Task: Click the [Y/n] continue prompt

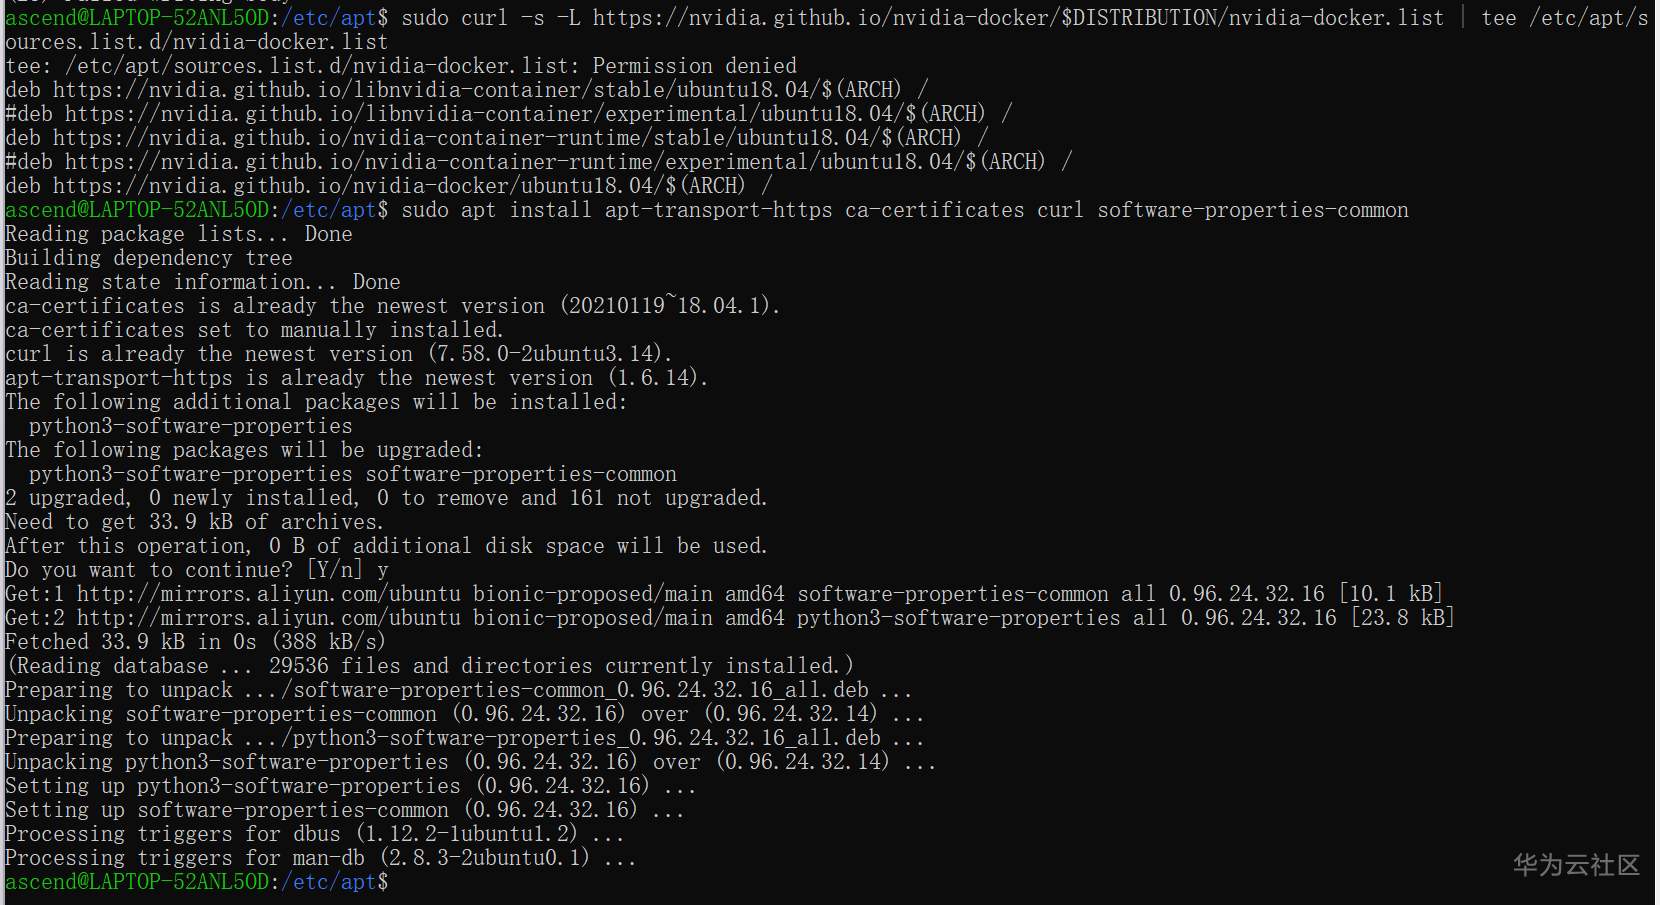Action: 334,570
